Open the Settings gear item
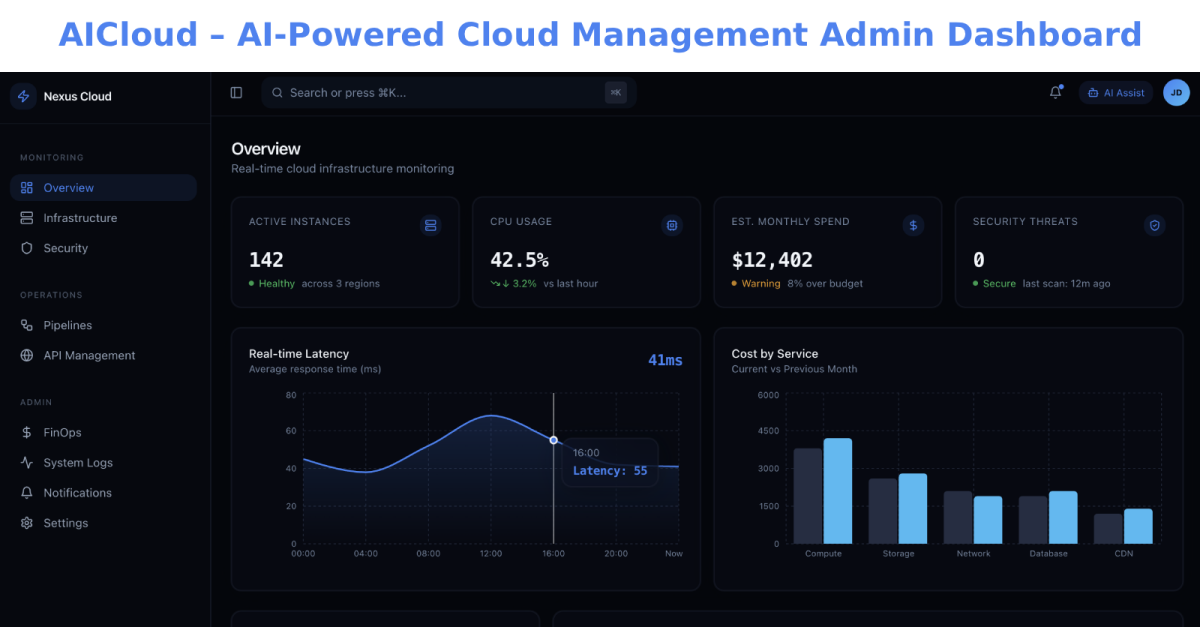The image size is (1200, 627). coord(104,523)
